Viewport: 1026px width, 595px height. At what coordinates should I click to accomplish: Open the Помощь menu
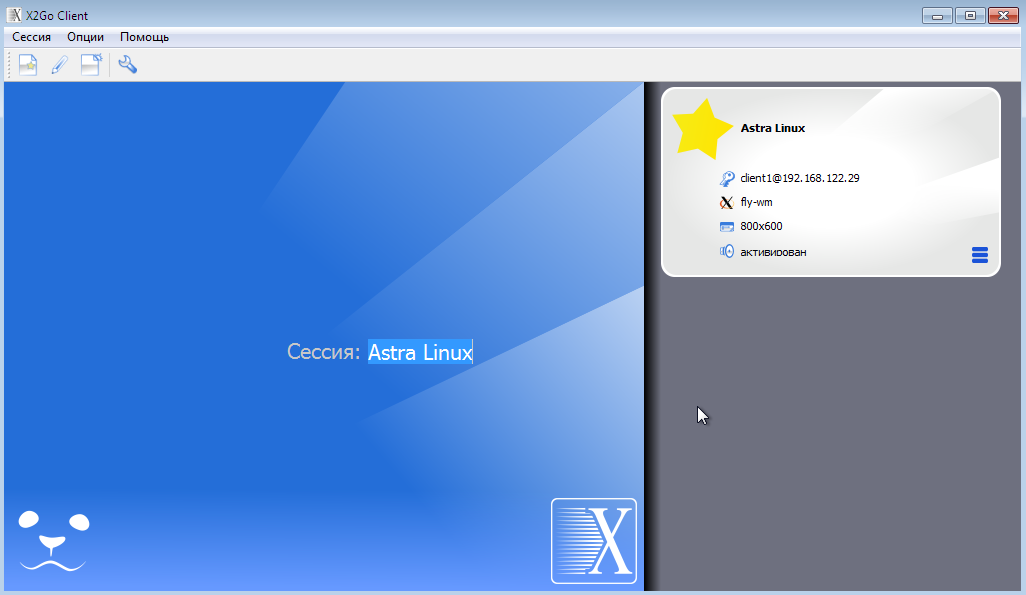144,37
